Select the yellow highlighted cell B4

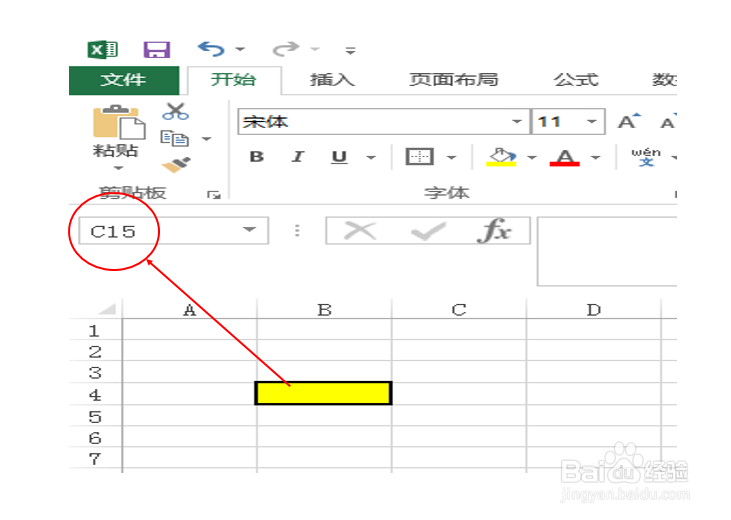pyautogui.click(x=324, y=393)
